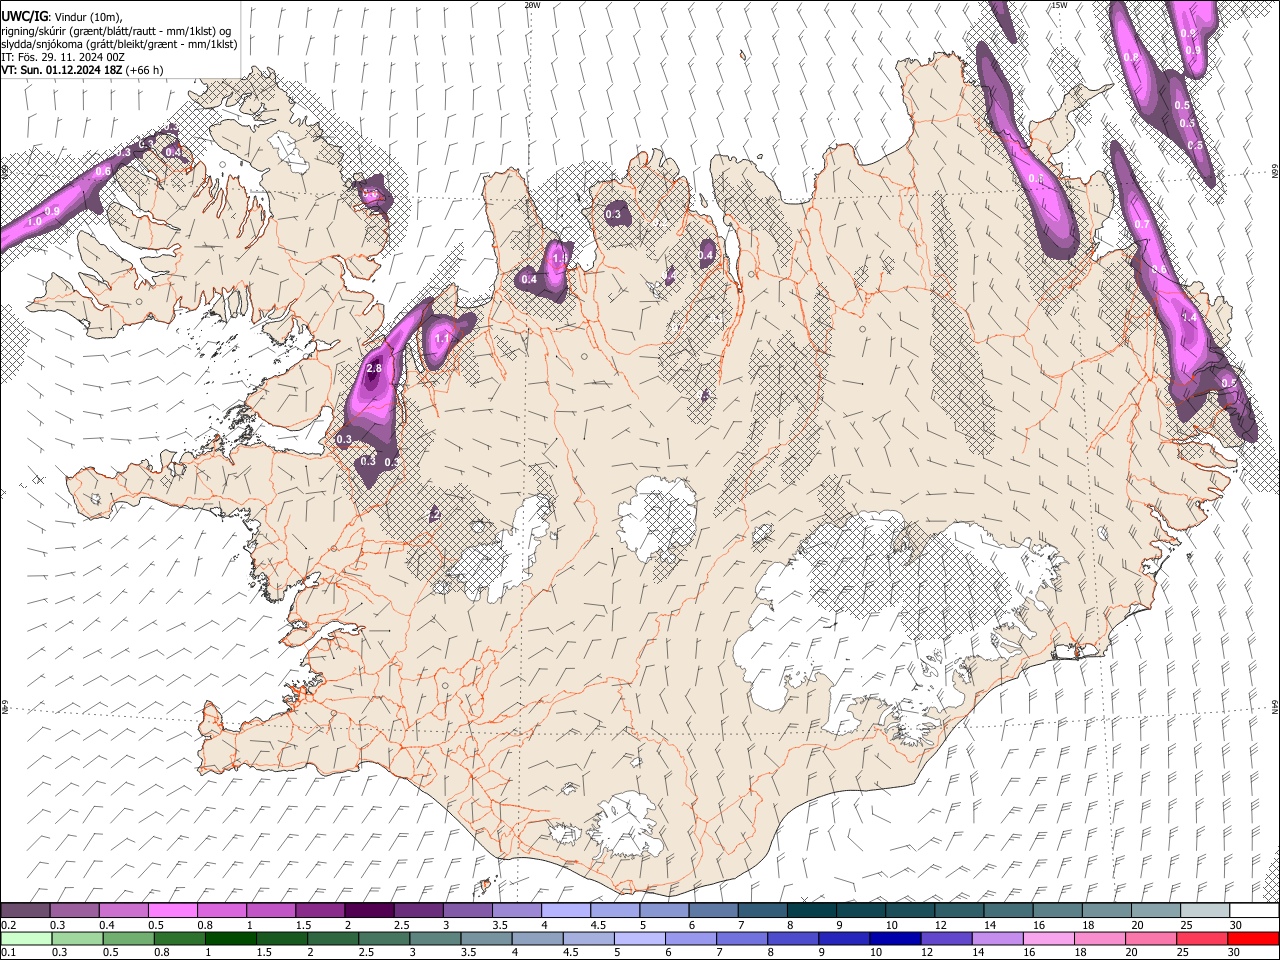The width and height of the screenshot is (1280, 960).
Task: Pick lower legend swatch between 0.1 and 0.3
Action: [x=26, y=939]
